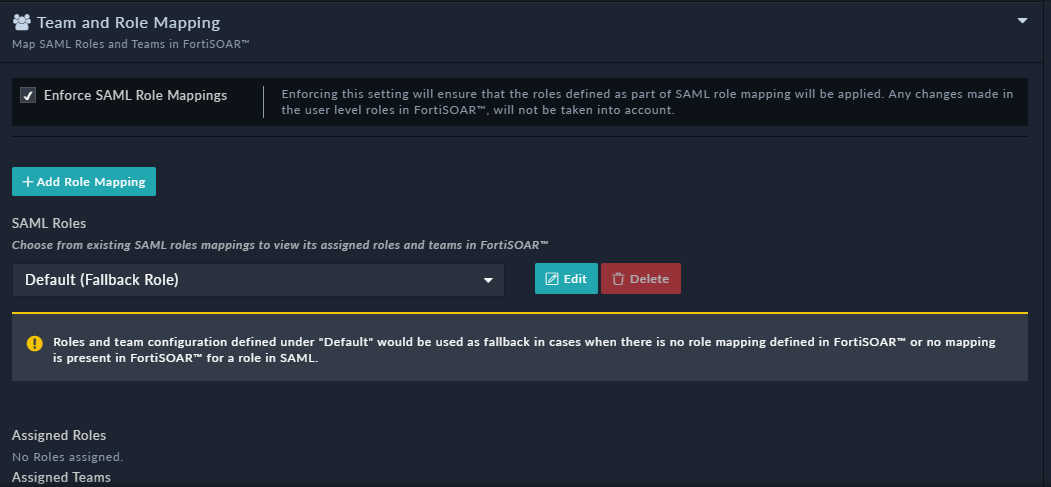Open the Default (Fallback Role) dropdown

[258, 280]
